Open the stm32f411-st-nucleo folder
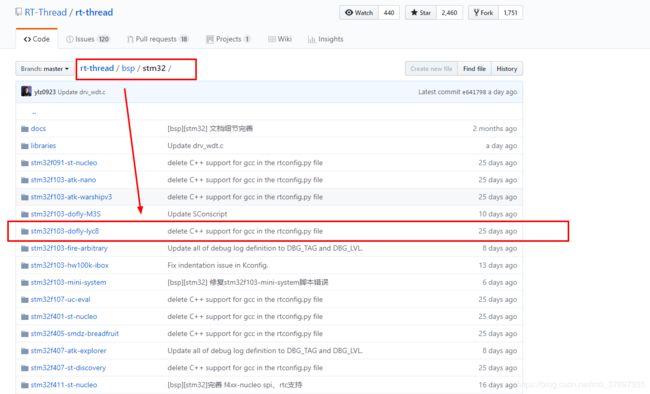The width and height of the screenshot is (650, 394). 64,384
